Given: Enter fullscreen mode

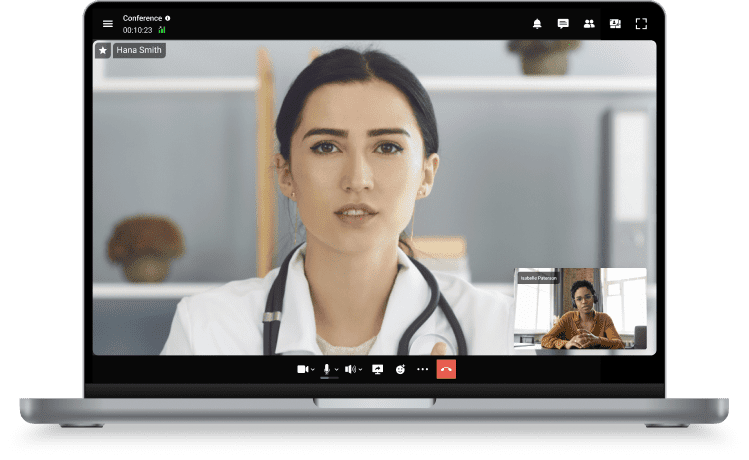Looking at the screenshot, I should tap(641, 23).
